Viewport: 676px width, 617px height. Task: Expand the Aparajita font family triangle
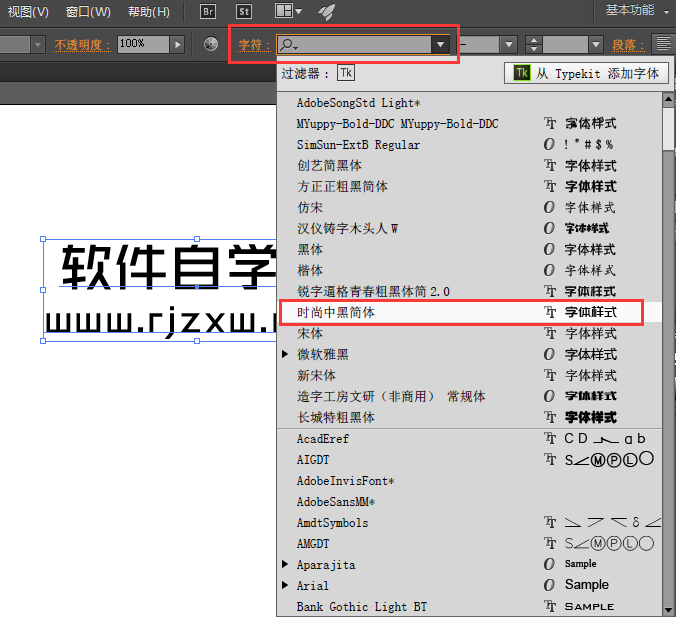(x=285, y=564)
